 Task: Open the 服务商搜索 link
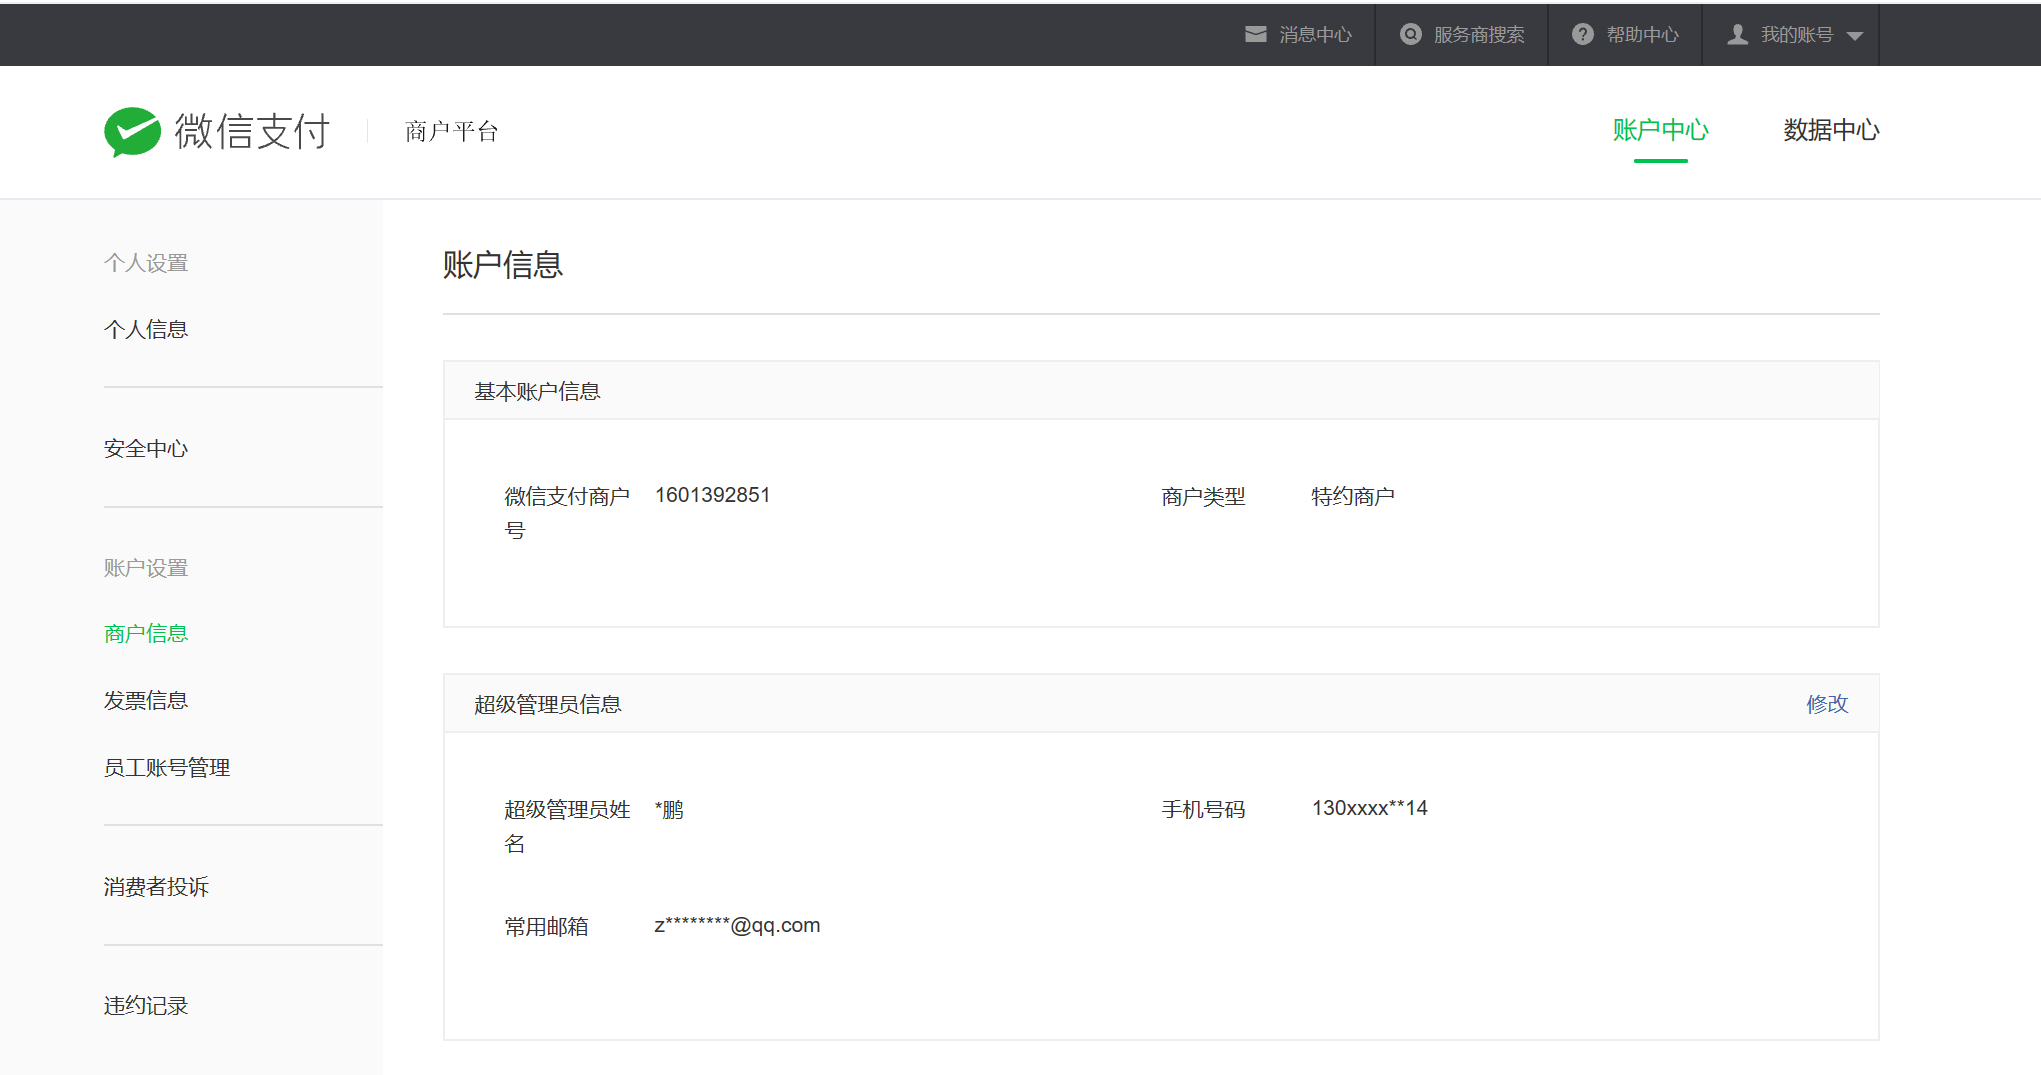[1479, 35]
